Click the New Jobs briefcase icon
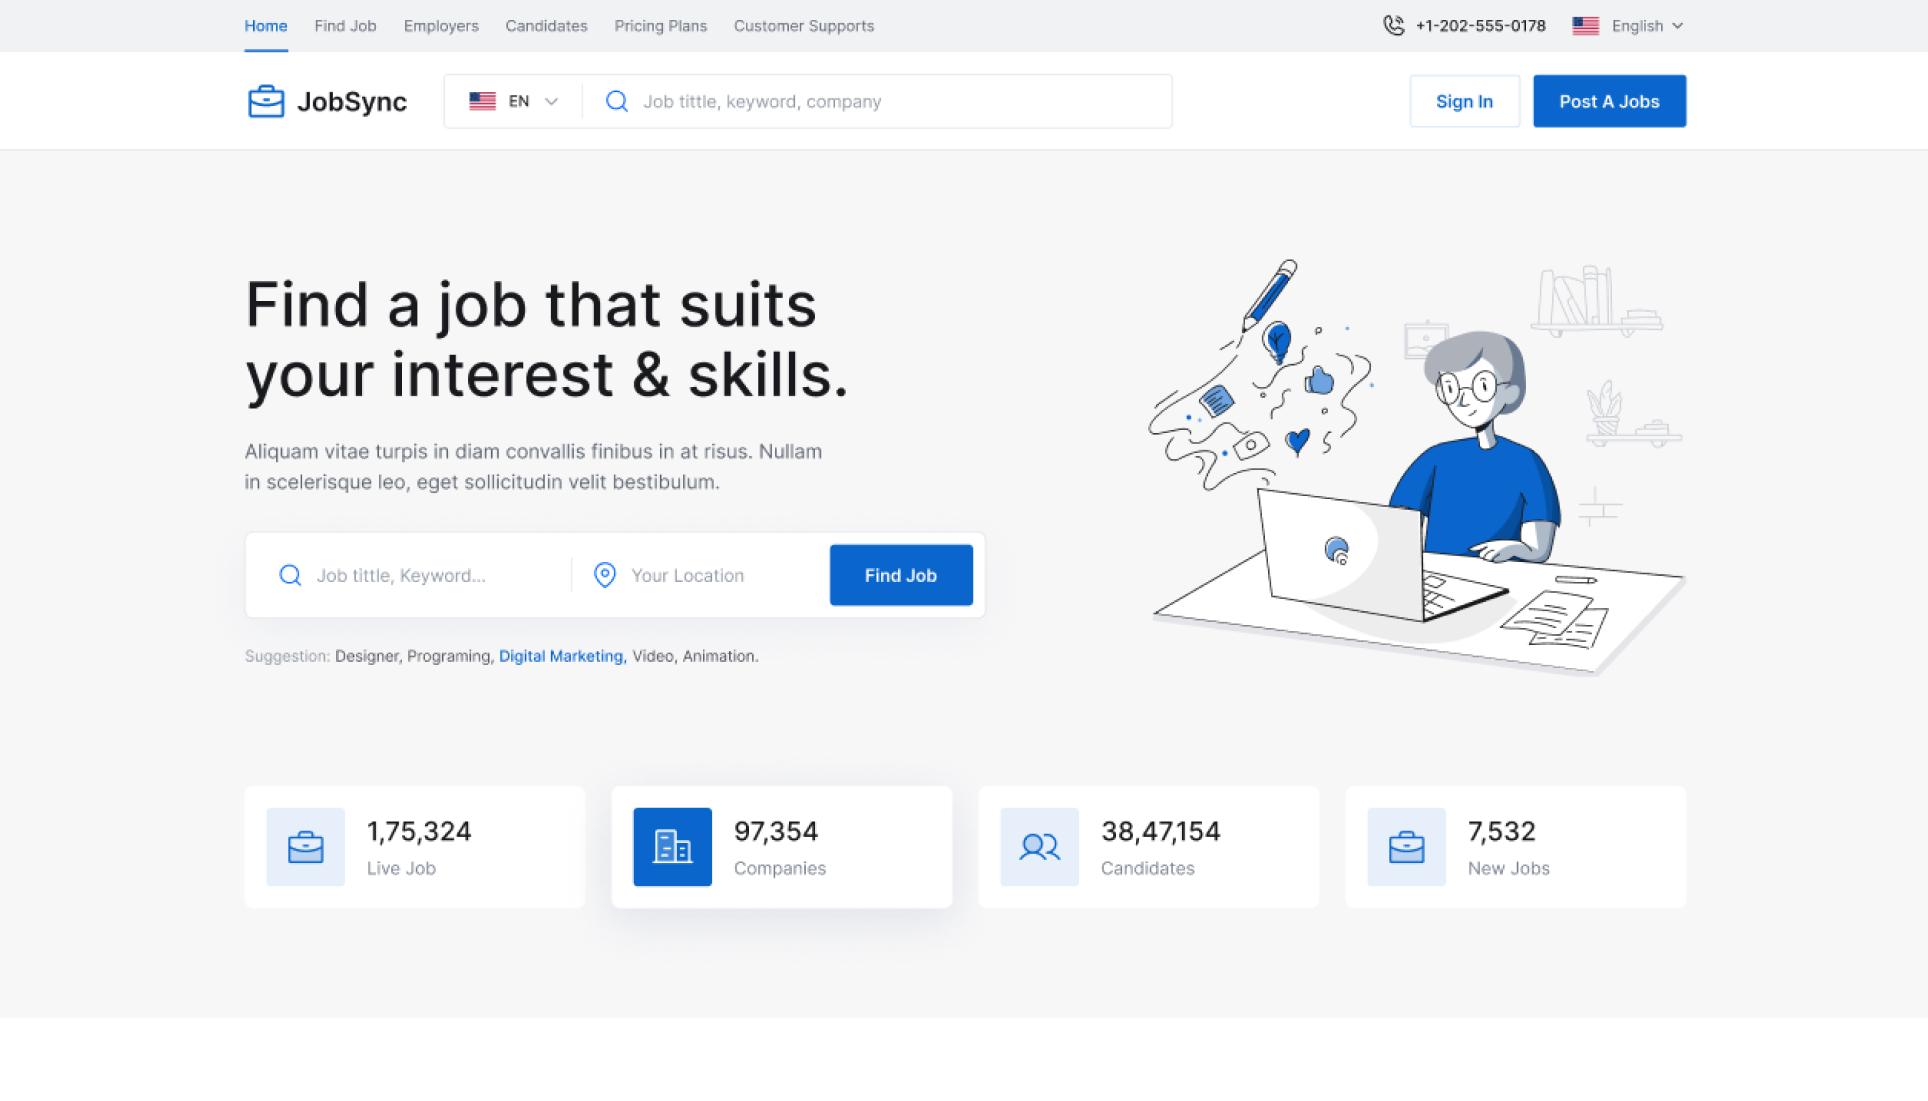Image resolution: width=1928 pixels, height=1101 pixels. [x=1406, y=847]
